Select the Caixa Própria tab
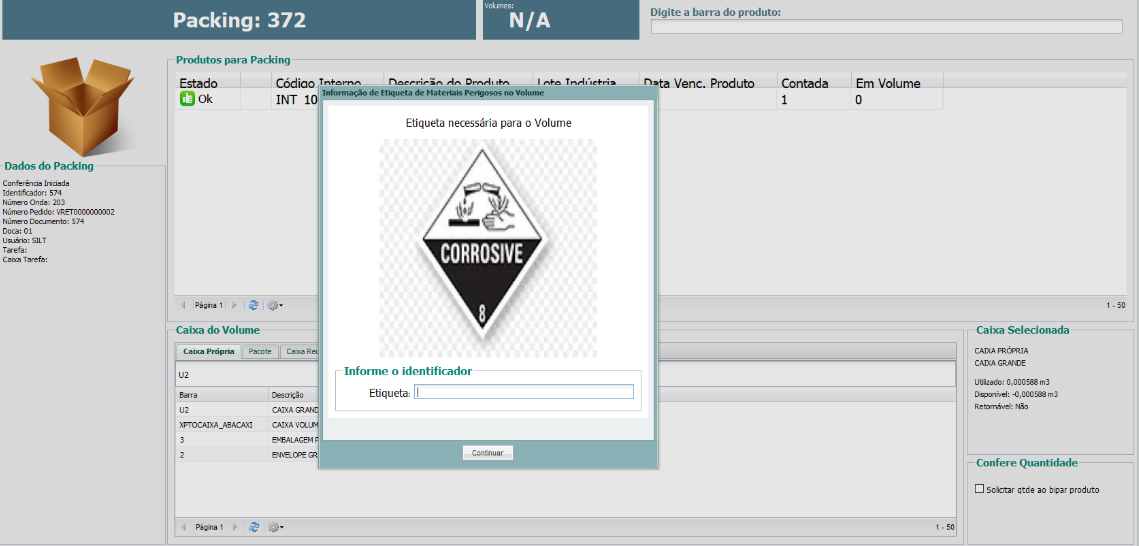 tap(208, 351)
